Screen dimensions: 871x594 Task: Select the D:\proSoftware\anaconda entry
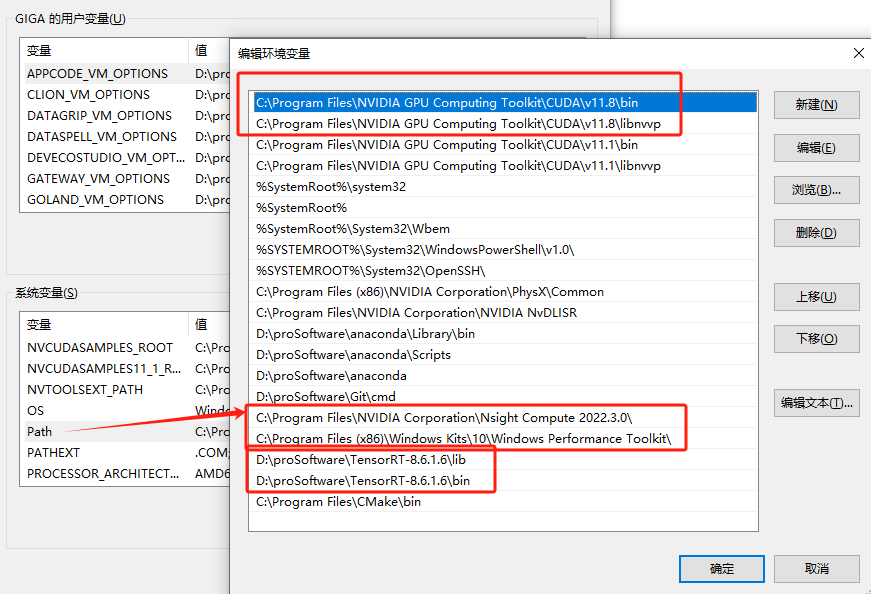point(503,376)
